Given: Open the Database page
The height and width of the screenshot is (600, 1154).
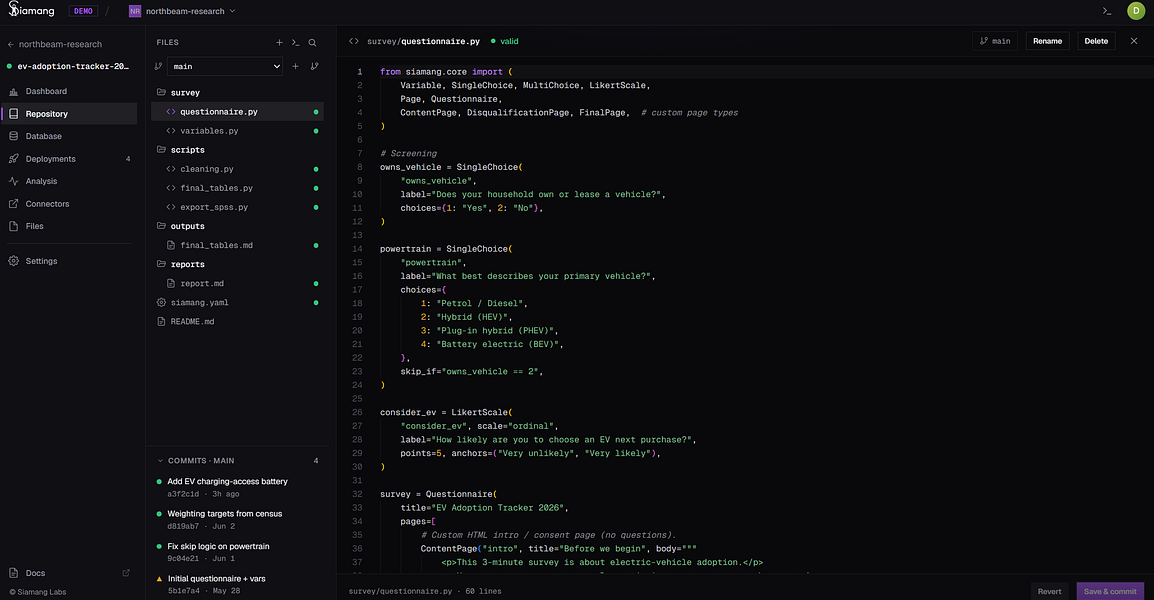Looking at the screenshot, I should pos(68,136).
